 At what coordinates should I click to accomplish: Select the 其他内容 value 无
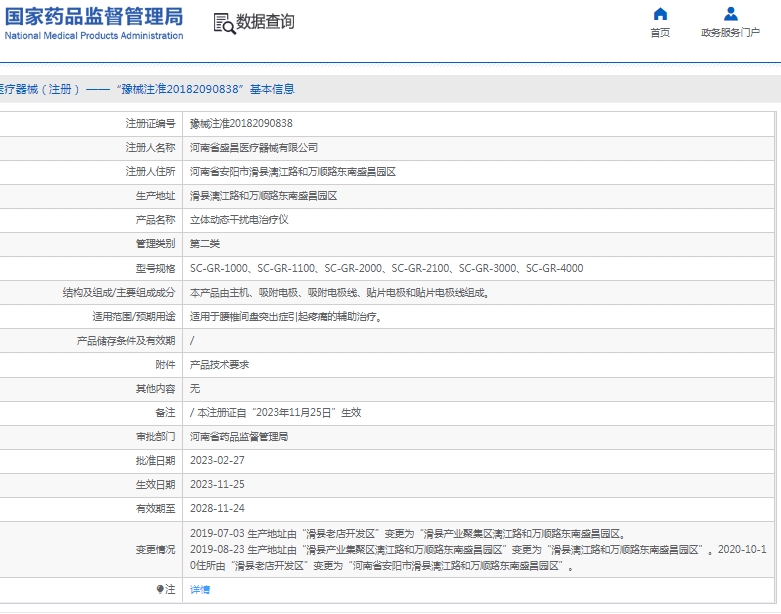coord(195,388)
